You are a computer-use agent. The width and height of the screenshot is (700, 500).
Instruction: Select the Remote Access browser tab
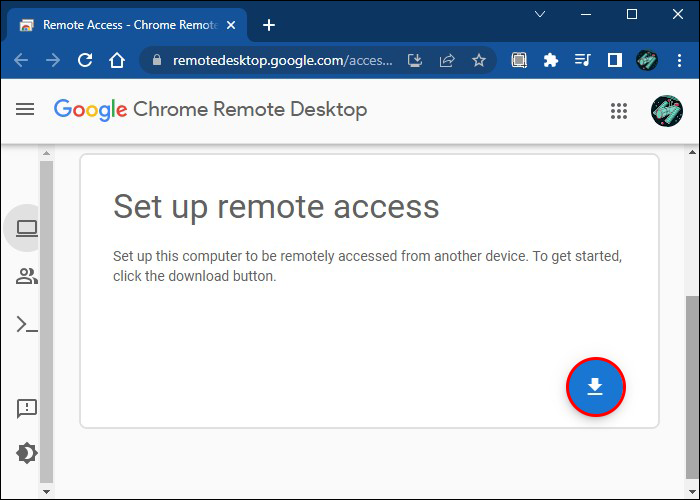[120, 25]
